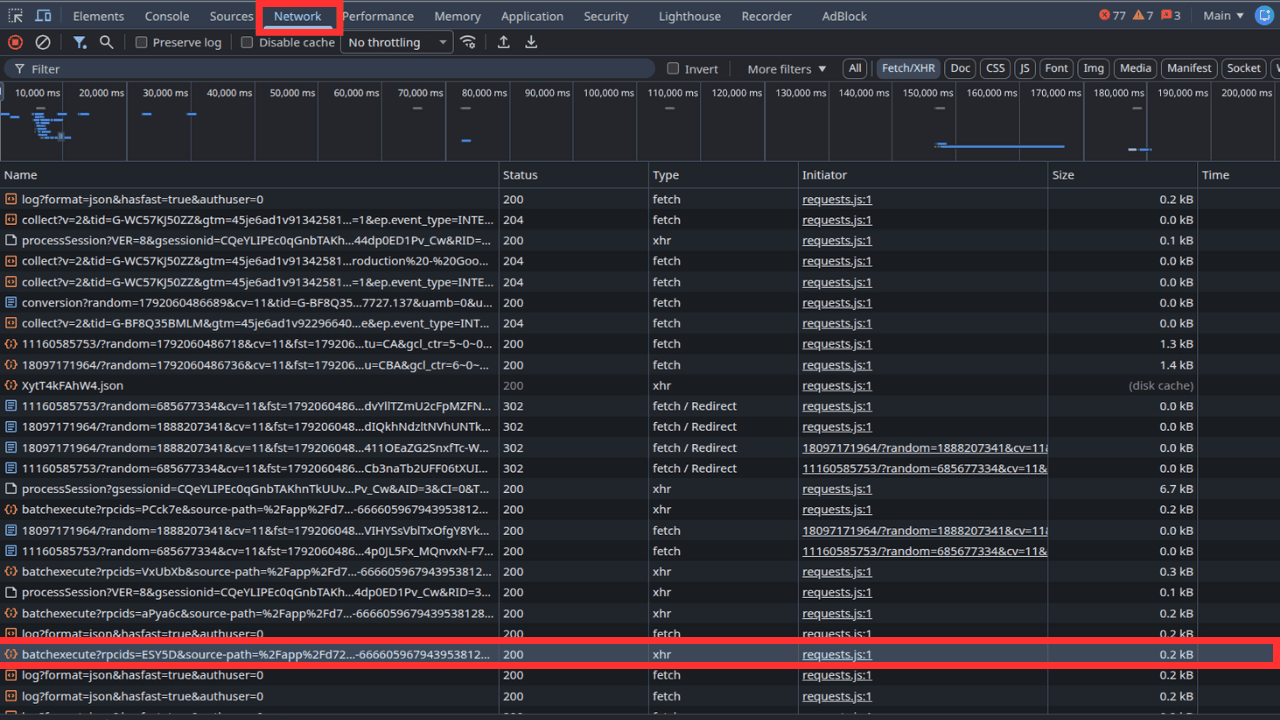Open network conditions wifi icon
The height and width of the screenshot is (720, 1280).
(x=468, y=42)
